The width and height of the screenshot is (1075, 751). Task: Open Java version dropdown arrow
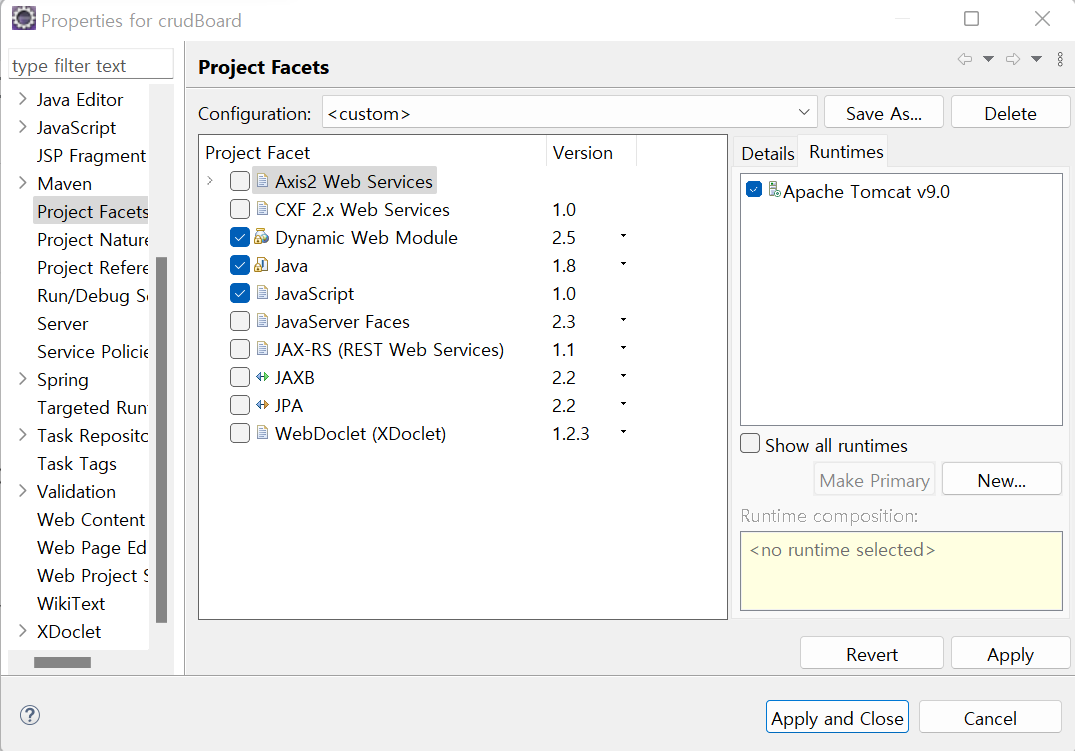(x=623, y=264)
